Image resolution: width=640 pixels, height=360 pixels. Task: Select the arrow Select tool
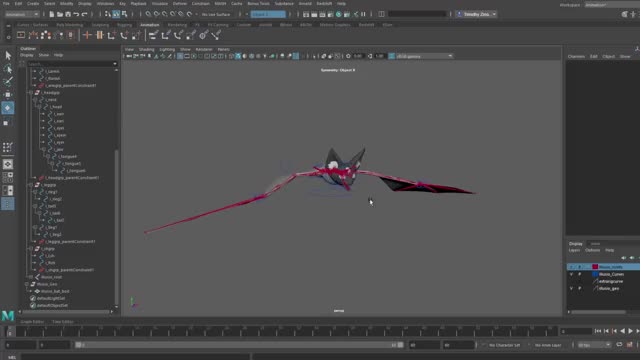pyautogui.click(x=8, y=56)
